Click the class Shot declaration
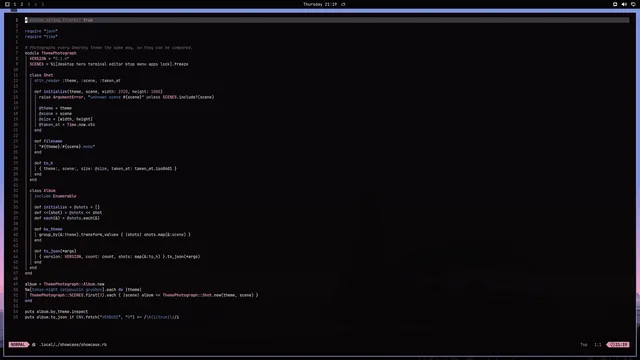This screenshot has width=640, height=360. coord(41,75)
